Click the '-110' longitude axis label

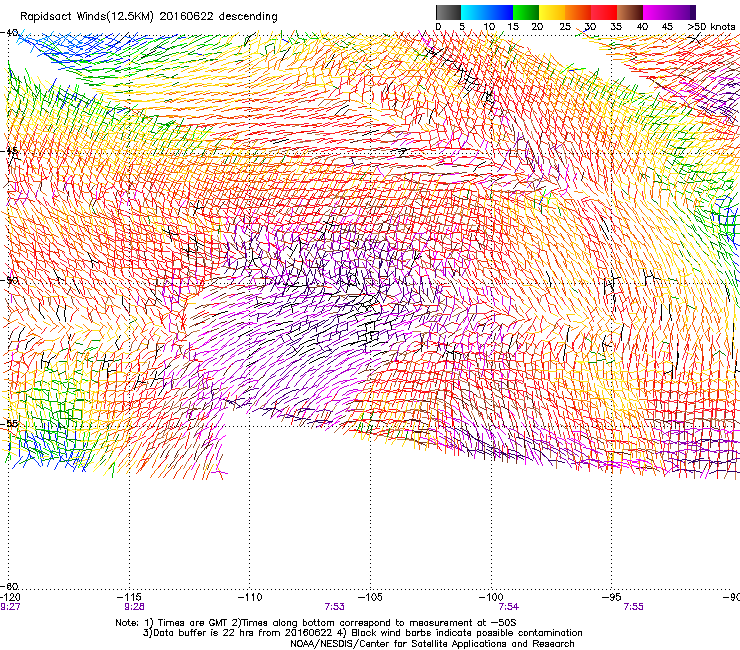pyautogui.click(x=250, y=597)
